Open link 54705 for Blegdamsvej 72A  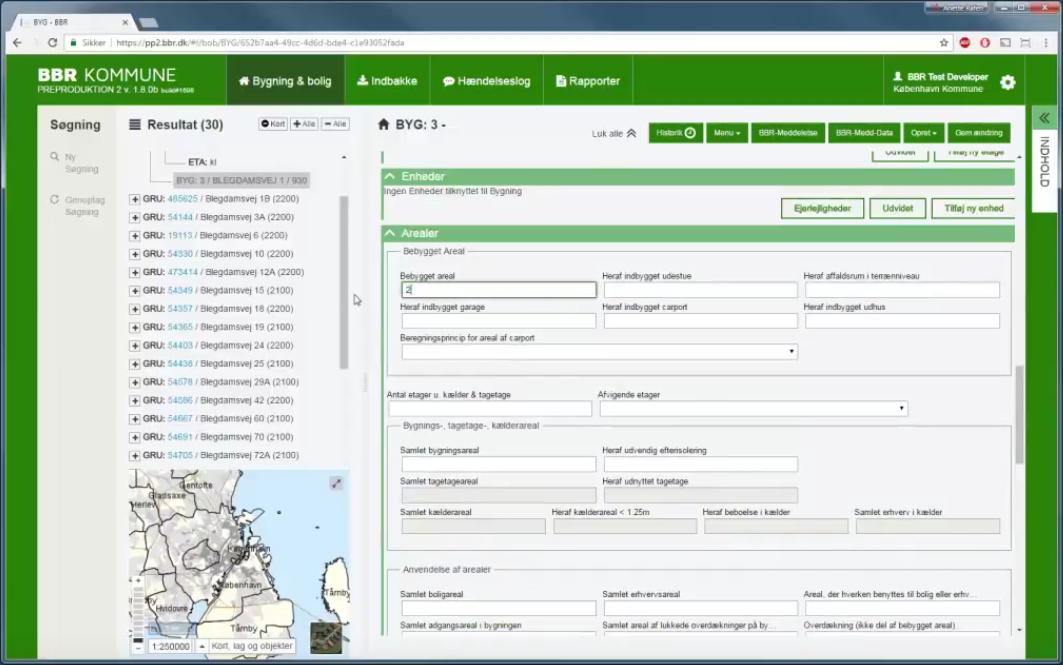(180, 455)
